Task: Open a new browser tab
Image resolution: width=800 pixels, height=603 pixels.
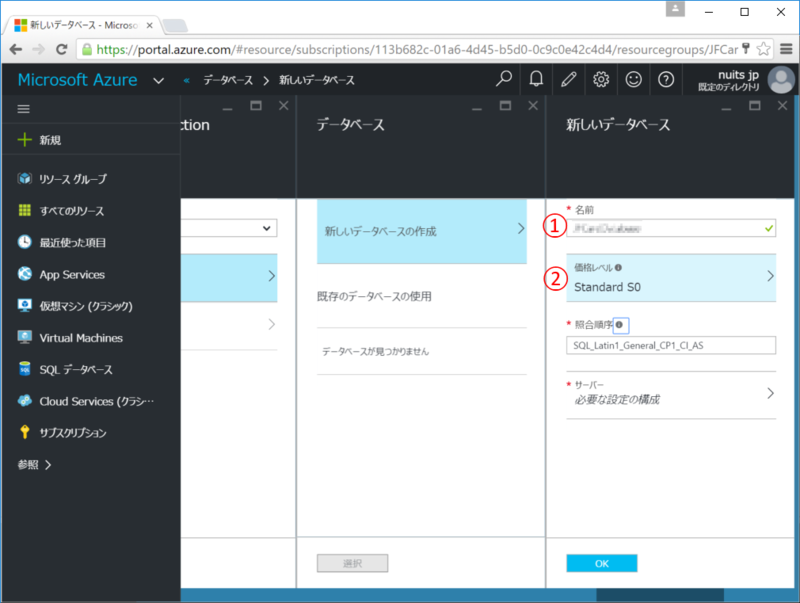Action: tap(174, 25)
